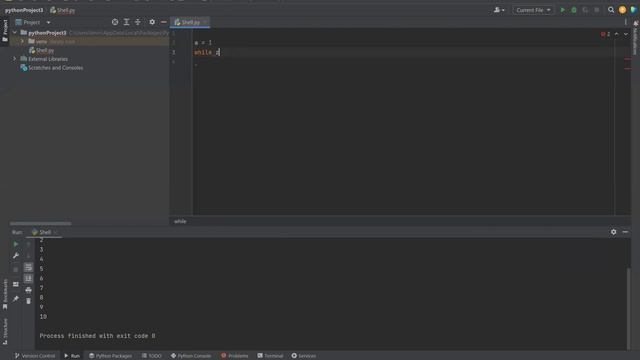The width and height of the screenshot is (640, 360).
Task: Click Run with Coverage icon in top toolbar
Action: point(585,10)
